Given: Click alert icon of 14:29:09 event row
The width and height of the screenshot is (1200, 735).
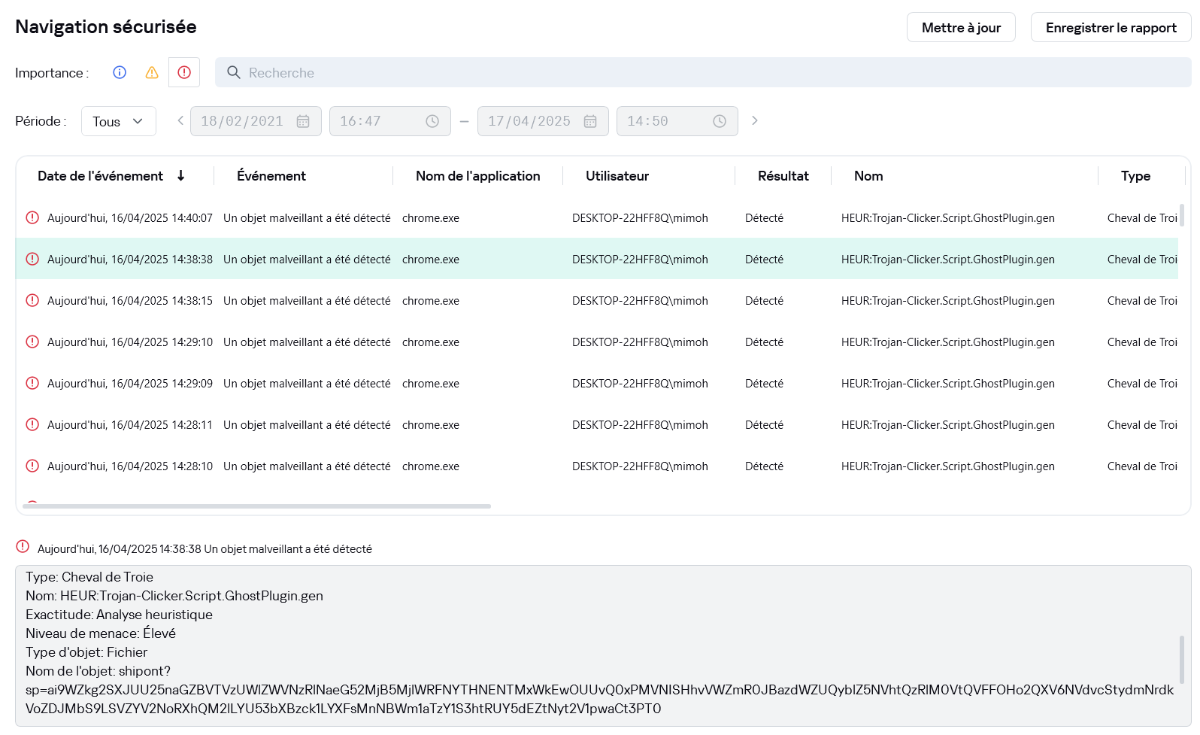Looking at the screenshot, I should coord(32,383).
